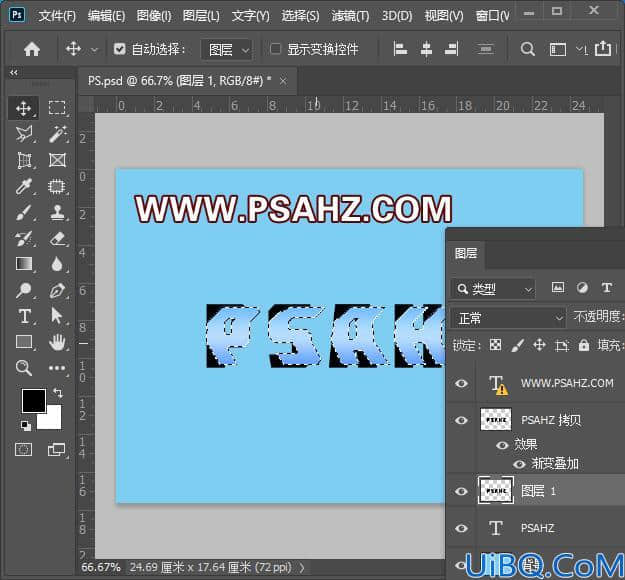Select the Move tool in the toolbox
This screenshot has width=625, height=580.
point(23,108)
